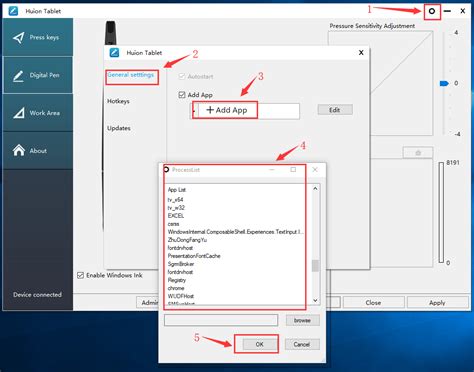
Task: Select Updates in the settings dialog
Action: (119, 128)
